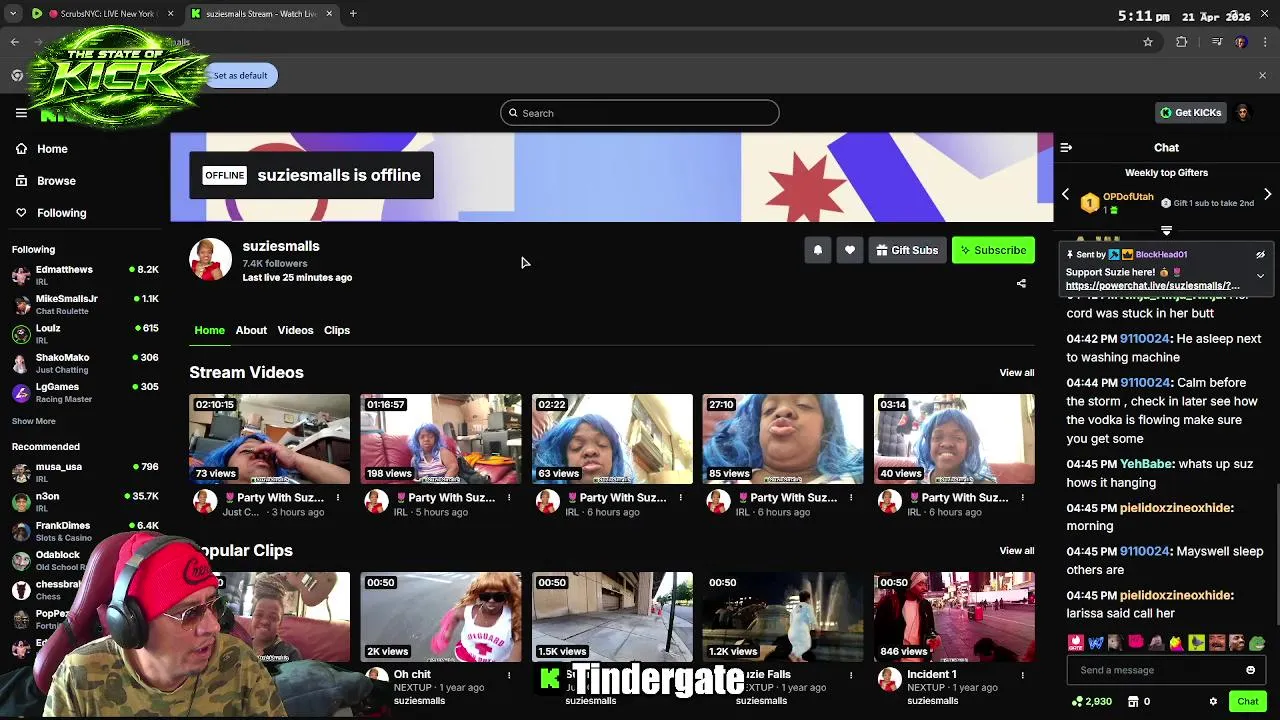This screenshot has width=1280, height=720.
Task: Go back in the browser
Action: (x=14, y=42)
